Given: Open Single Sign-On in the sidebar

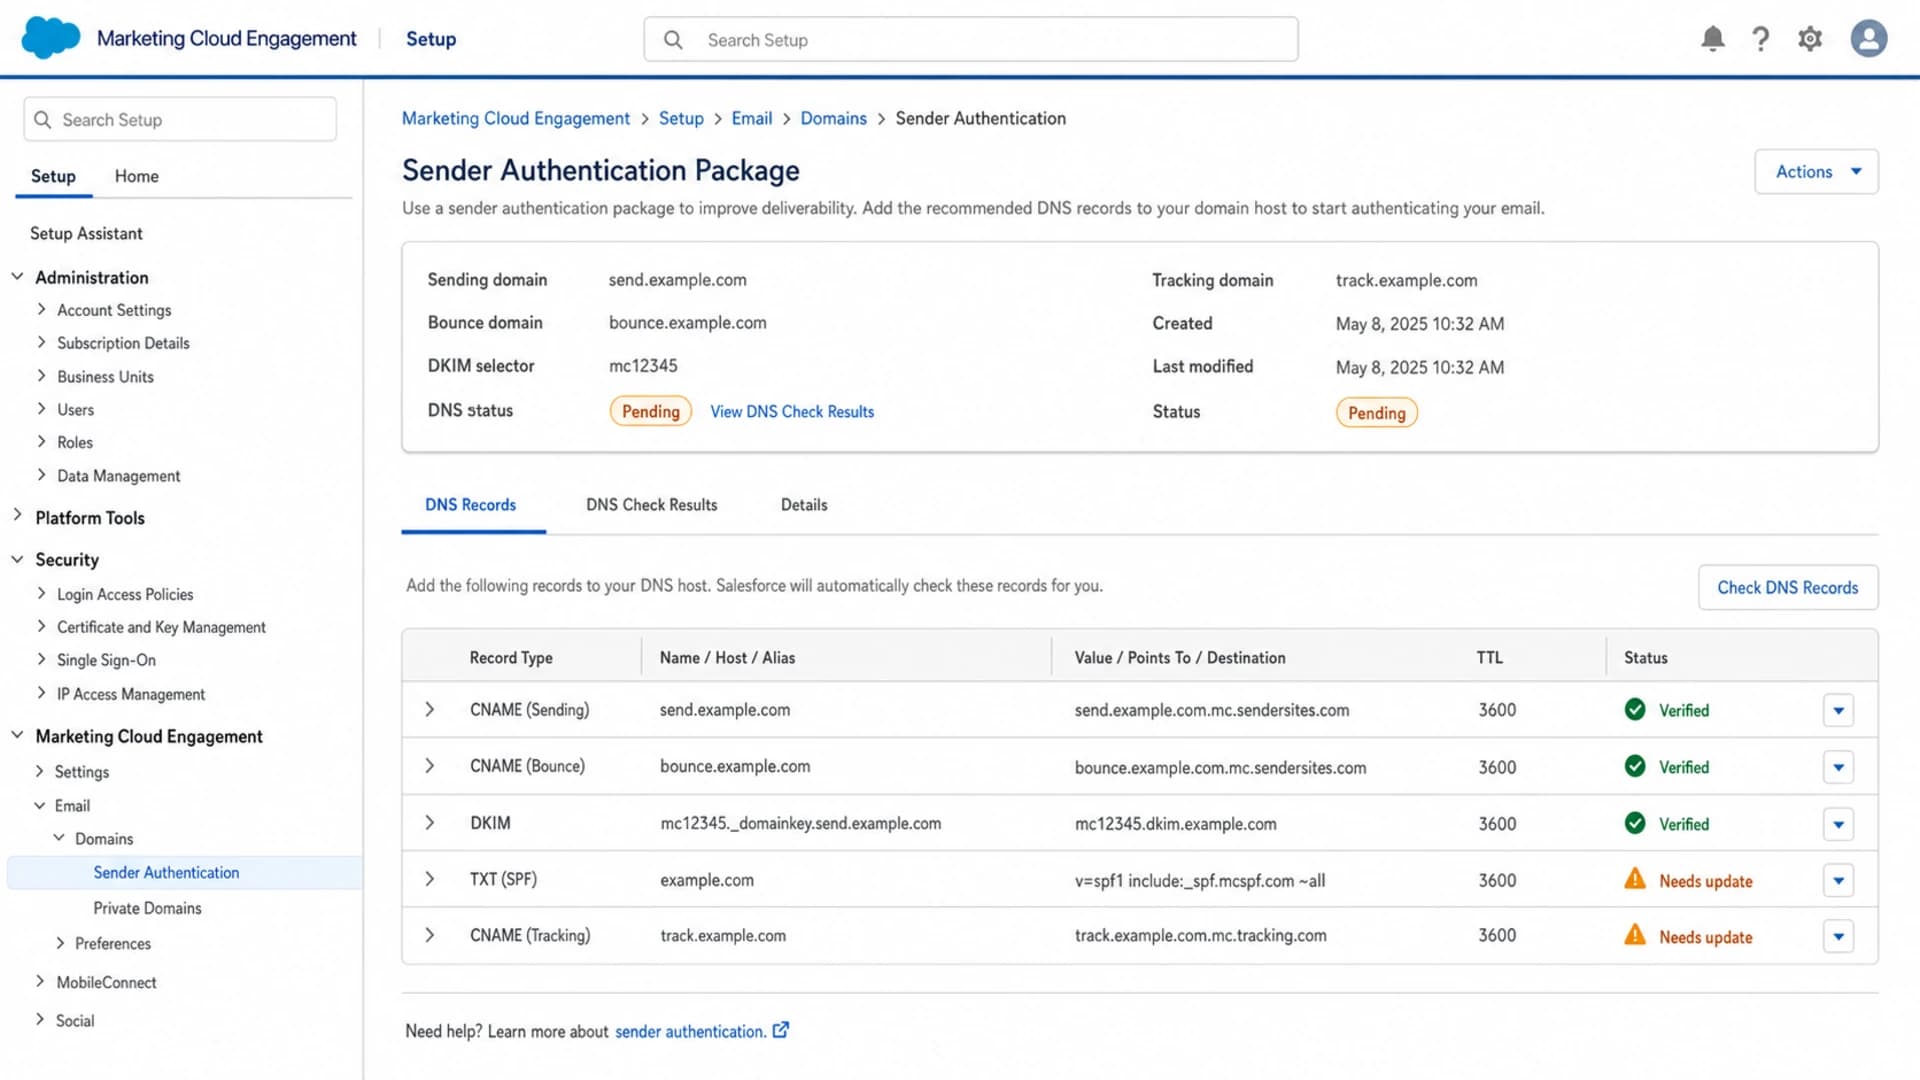Looking at the screenshot, I should (x=106, y=661).
